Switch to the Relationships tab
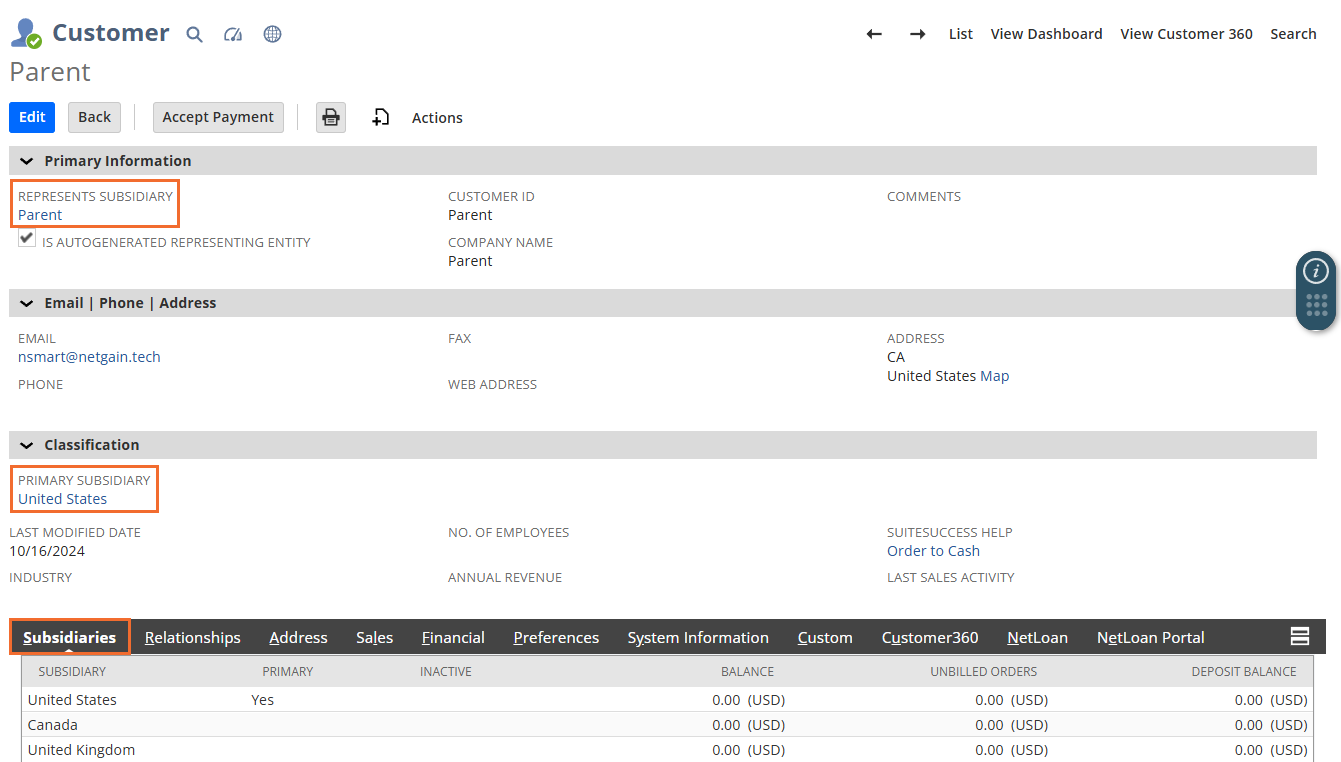Viewport: 1341px width, 762px height. 192,638
